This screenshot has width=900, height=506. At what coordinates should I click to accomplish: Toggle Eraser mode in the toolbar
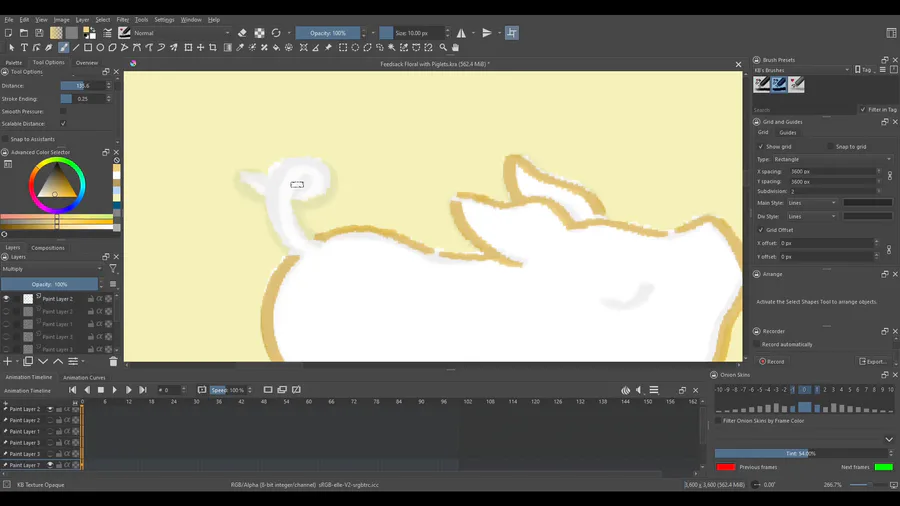tap(242, 33)
